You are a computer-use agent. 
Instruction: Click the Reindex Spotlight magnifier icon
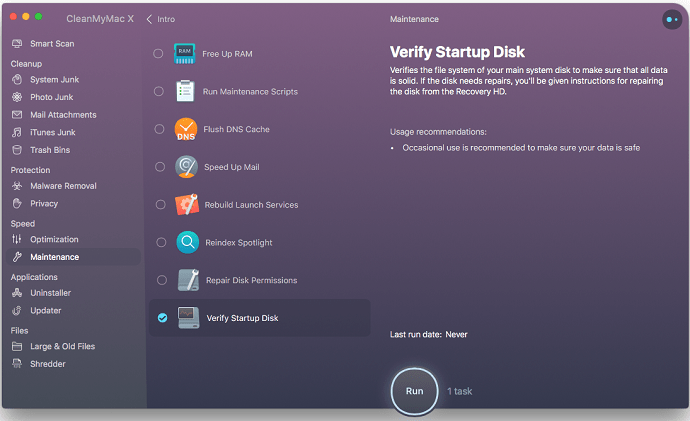(187, 242)
